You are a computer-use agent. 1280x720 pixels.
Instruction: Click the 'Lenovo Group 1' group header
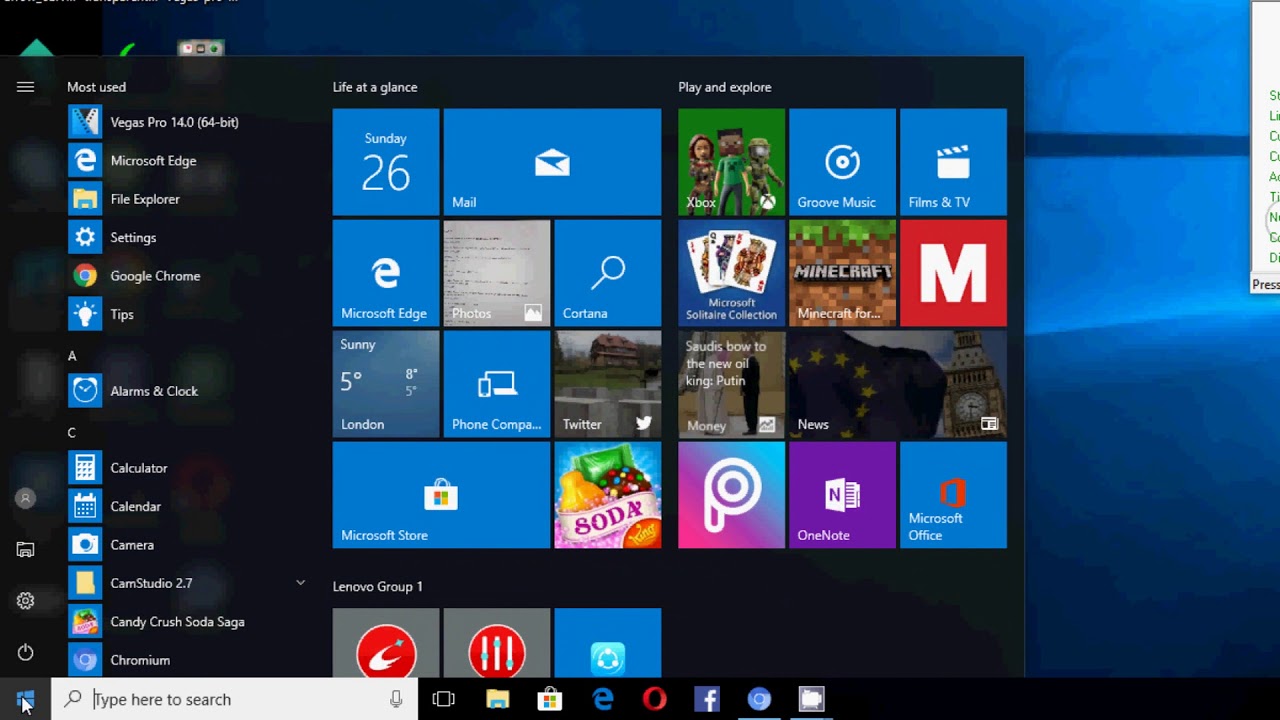click(378, 586)
